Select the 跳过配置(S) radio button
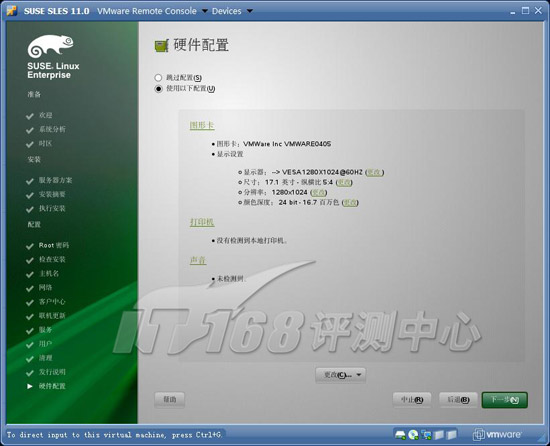The height and width of the screenshot is (446, 550). point(158,77)
